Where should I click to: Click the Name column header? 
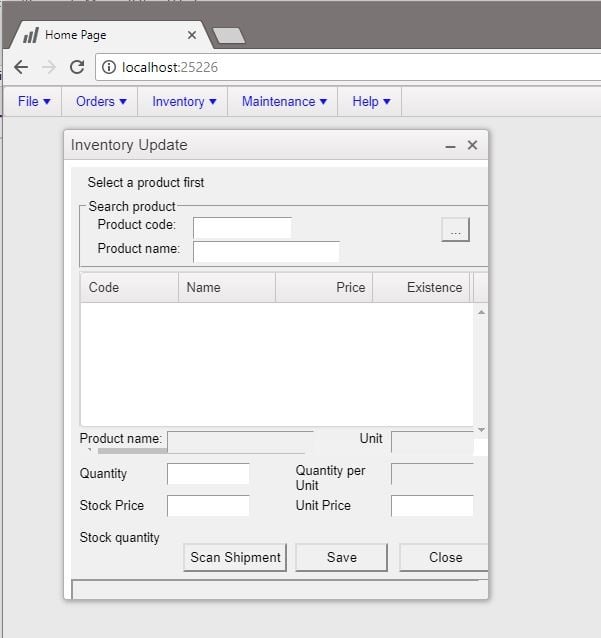click(227, 288)
